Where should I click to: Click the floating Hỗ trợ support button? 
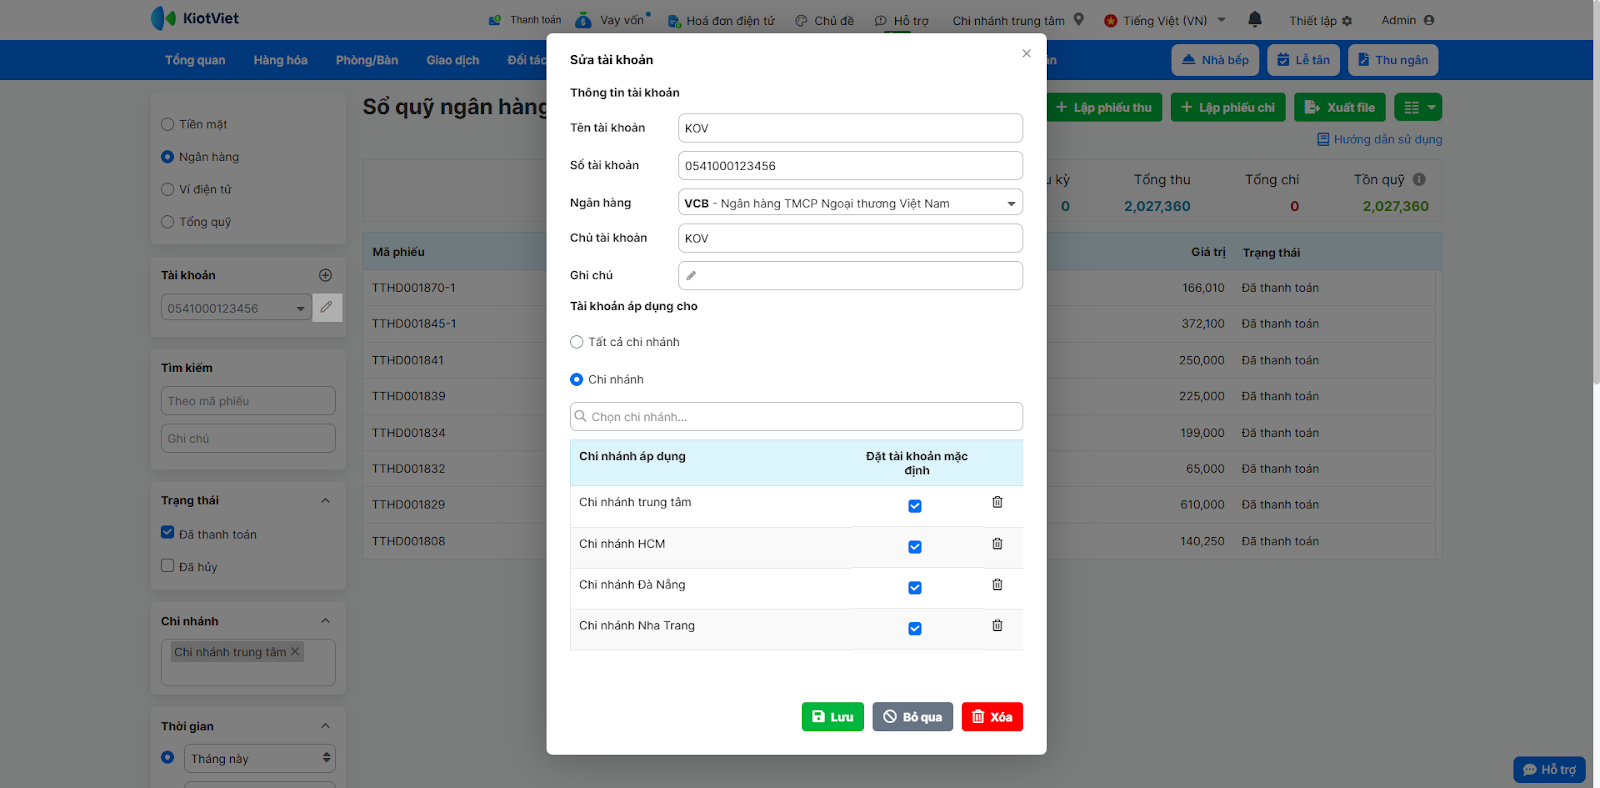[1549, 769]
